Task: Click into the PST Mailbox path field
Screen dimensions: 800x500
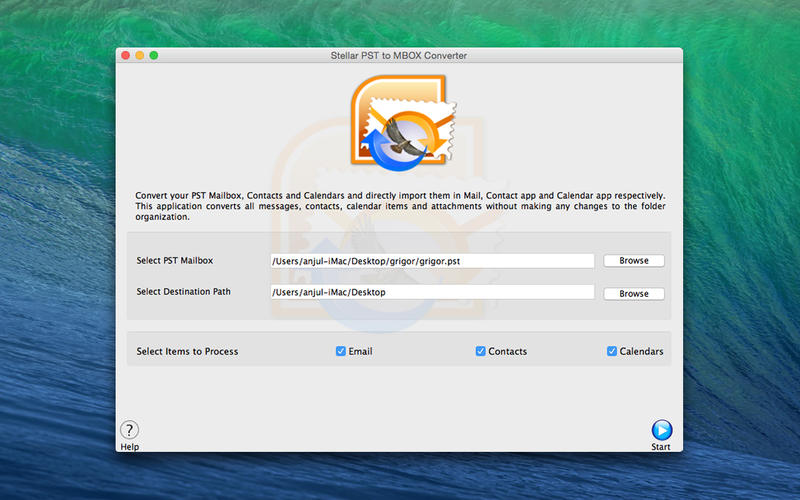Action: coord(432,261)
